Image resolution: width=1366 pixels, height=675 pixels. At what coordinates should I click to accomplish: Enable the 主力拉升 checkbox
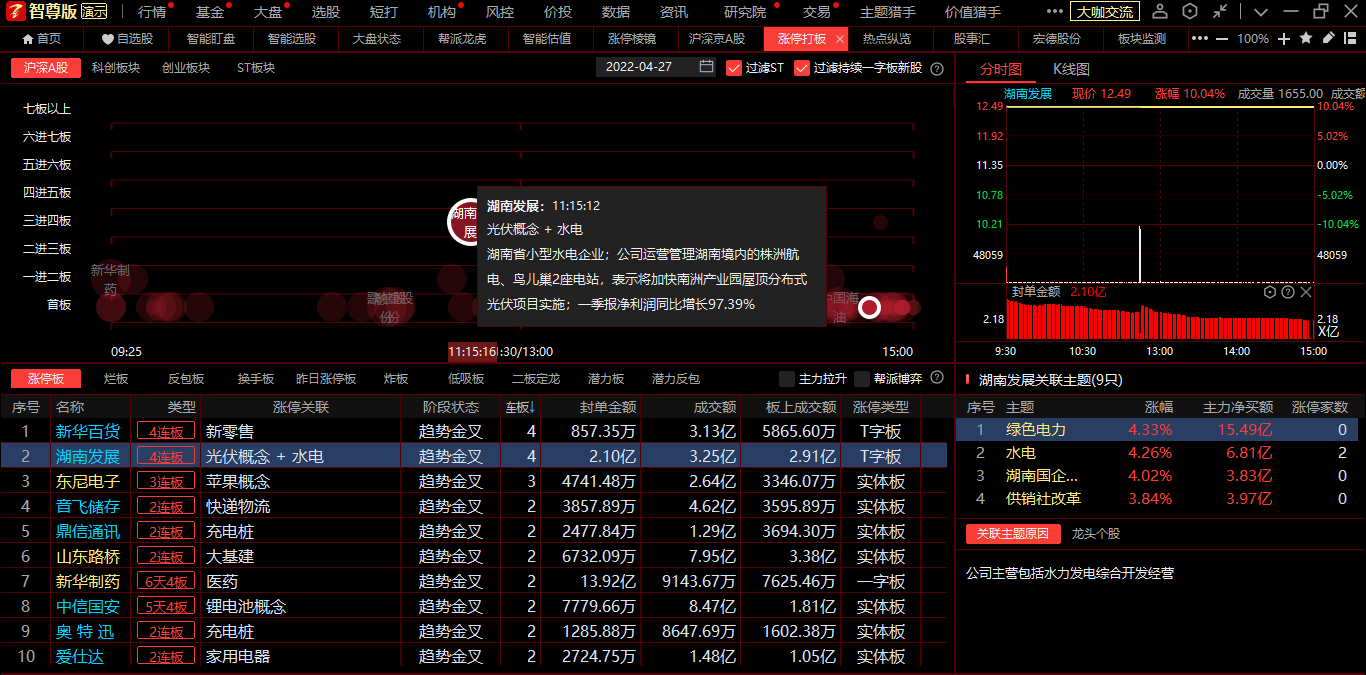pos(787,379)
